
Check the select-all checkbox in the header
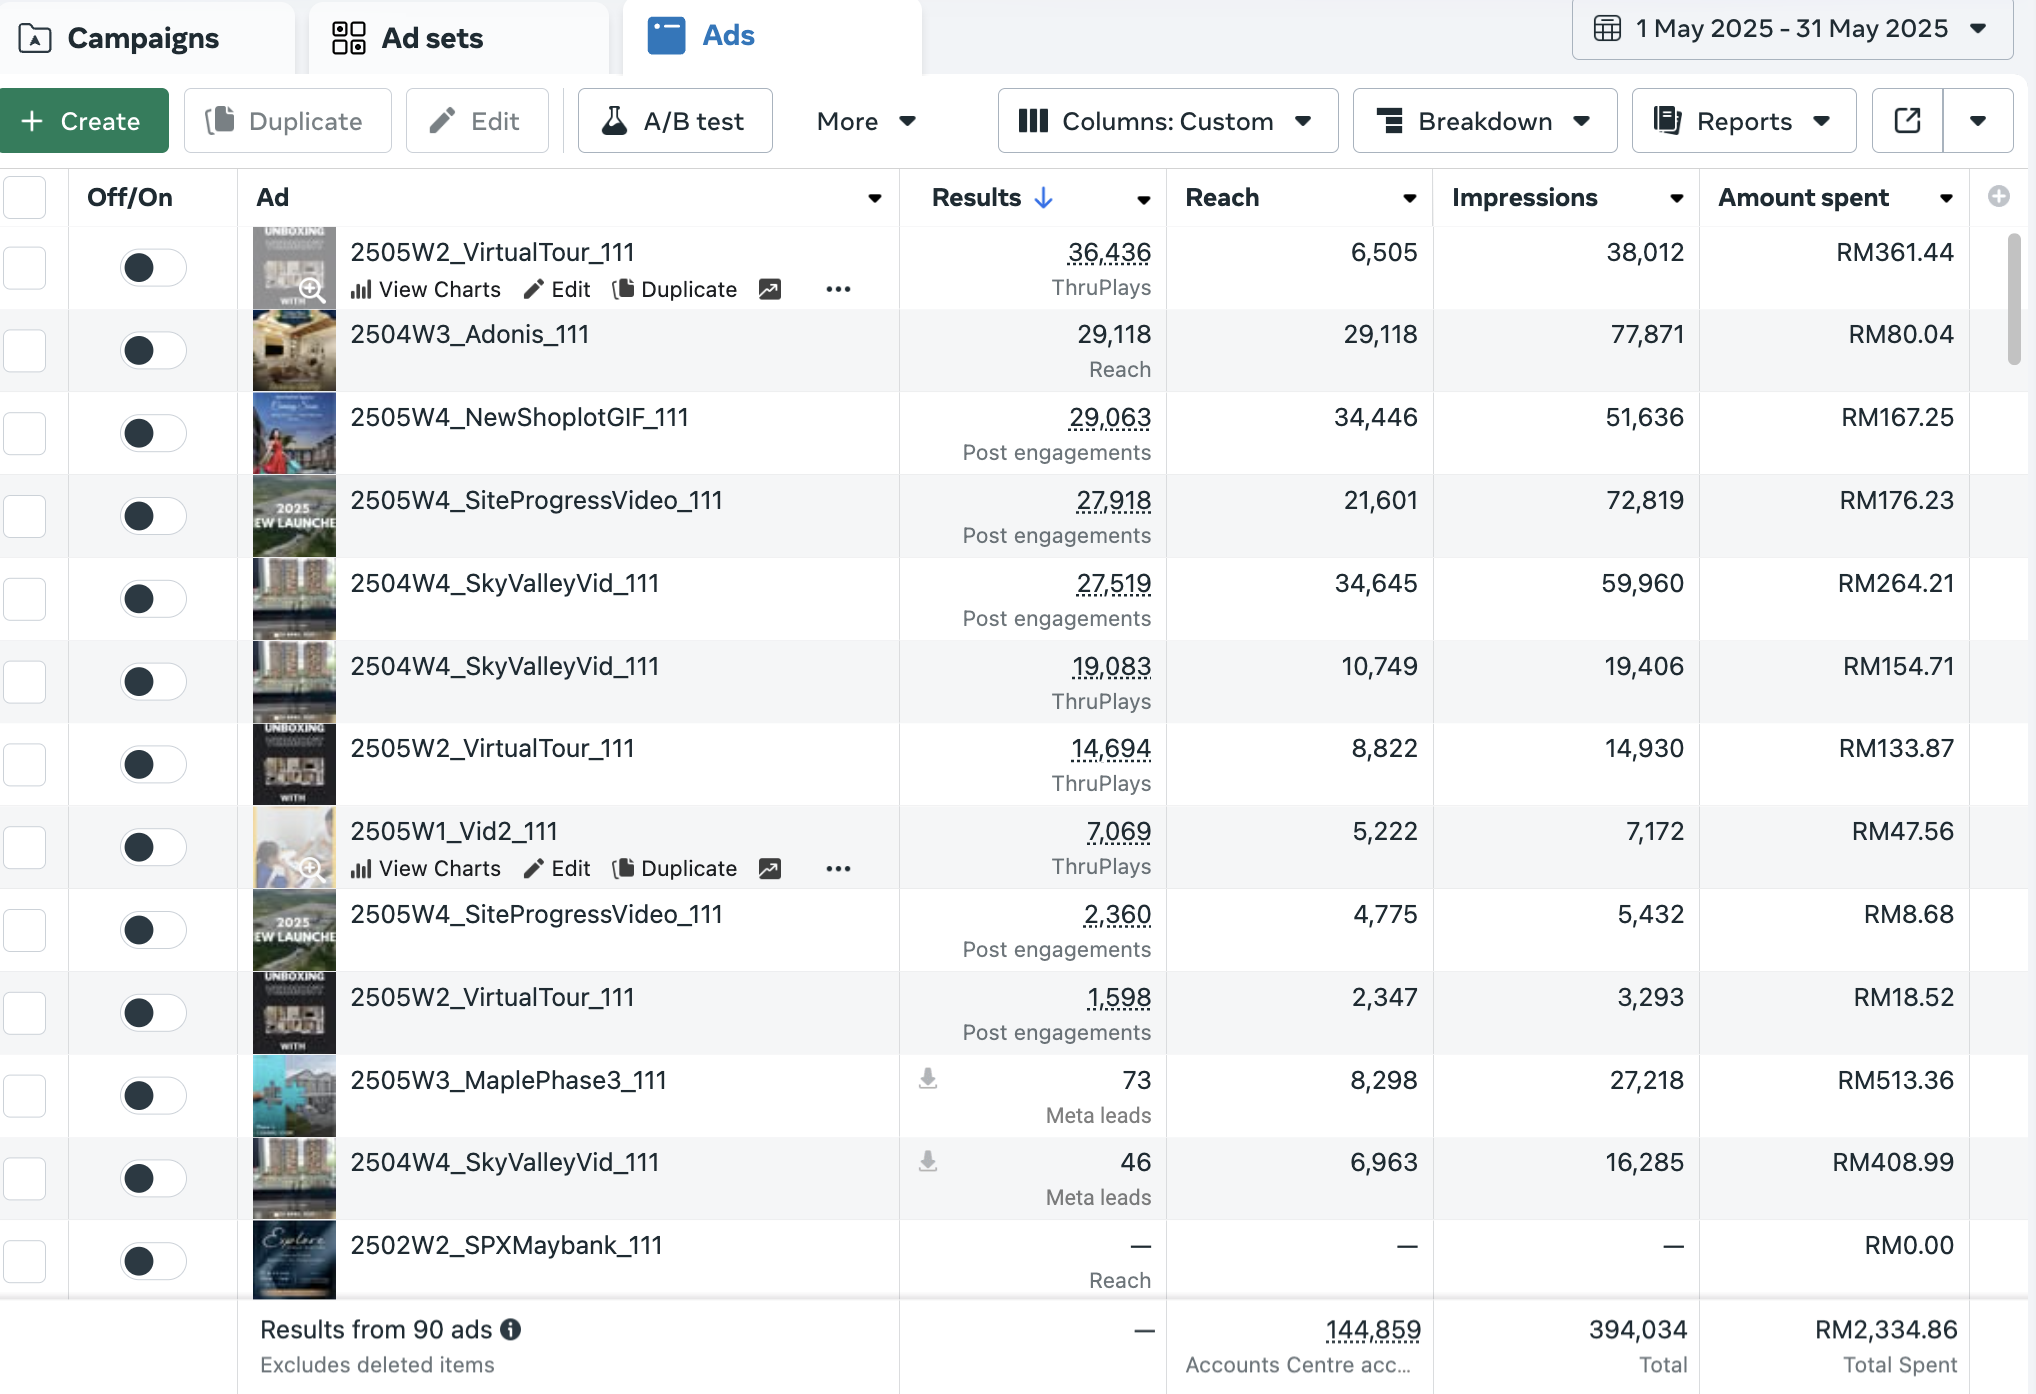[x=25, y=197]
